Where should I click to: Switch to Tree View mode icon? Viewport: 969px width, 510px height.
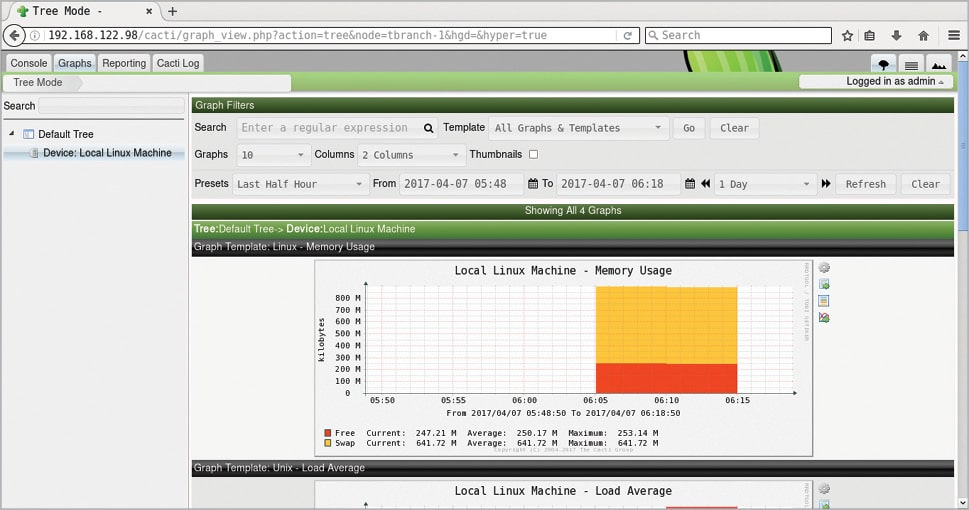(884, 64)
